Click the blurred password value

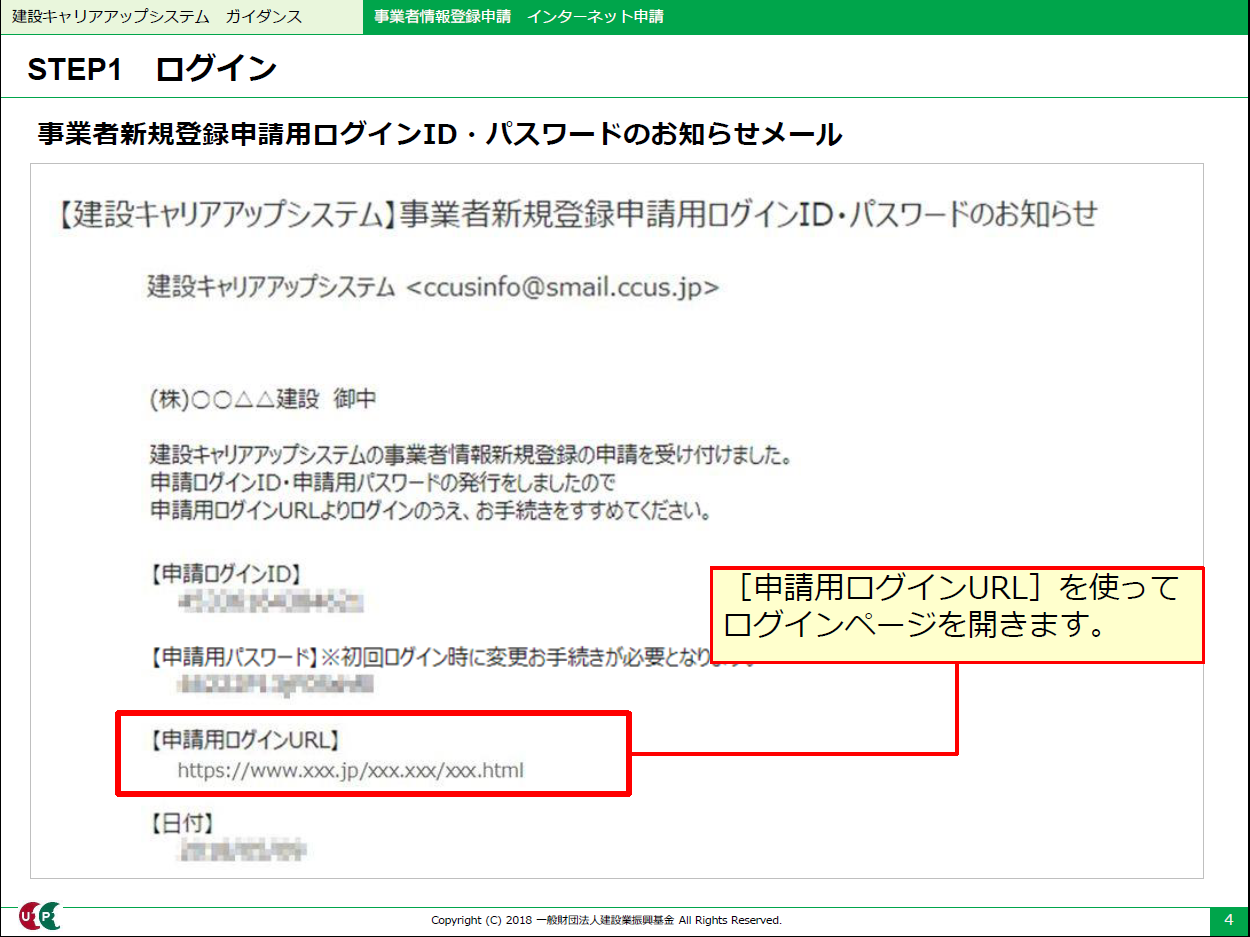point(276,685)
